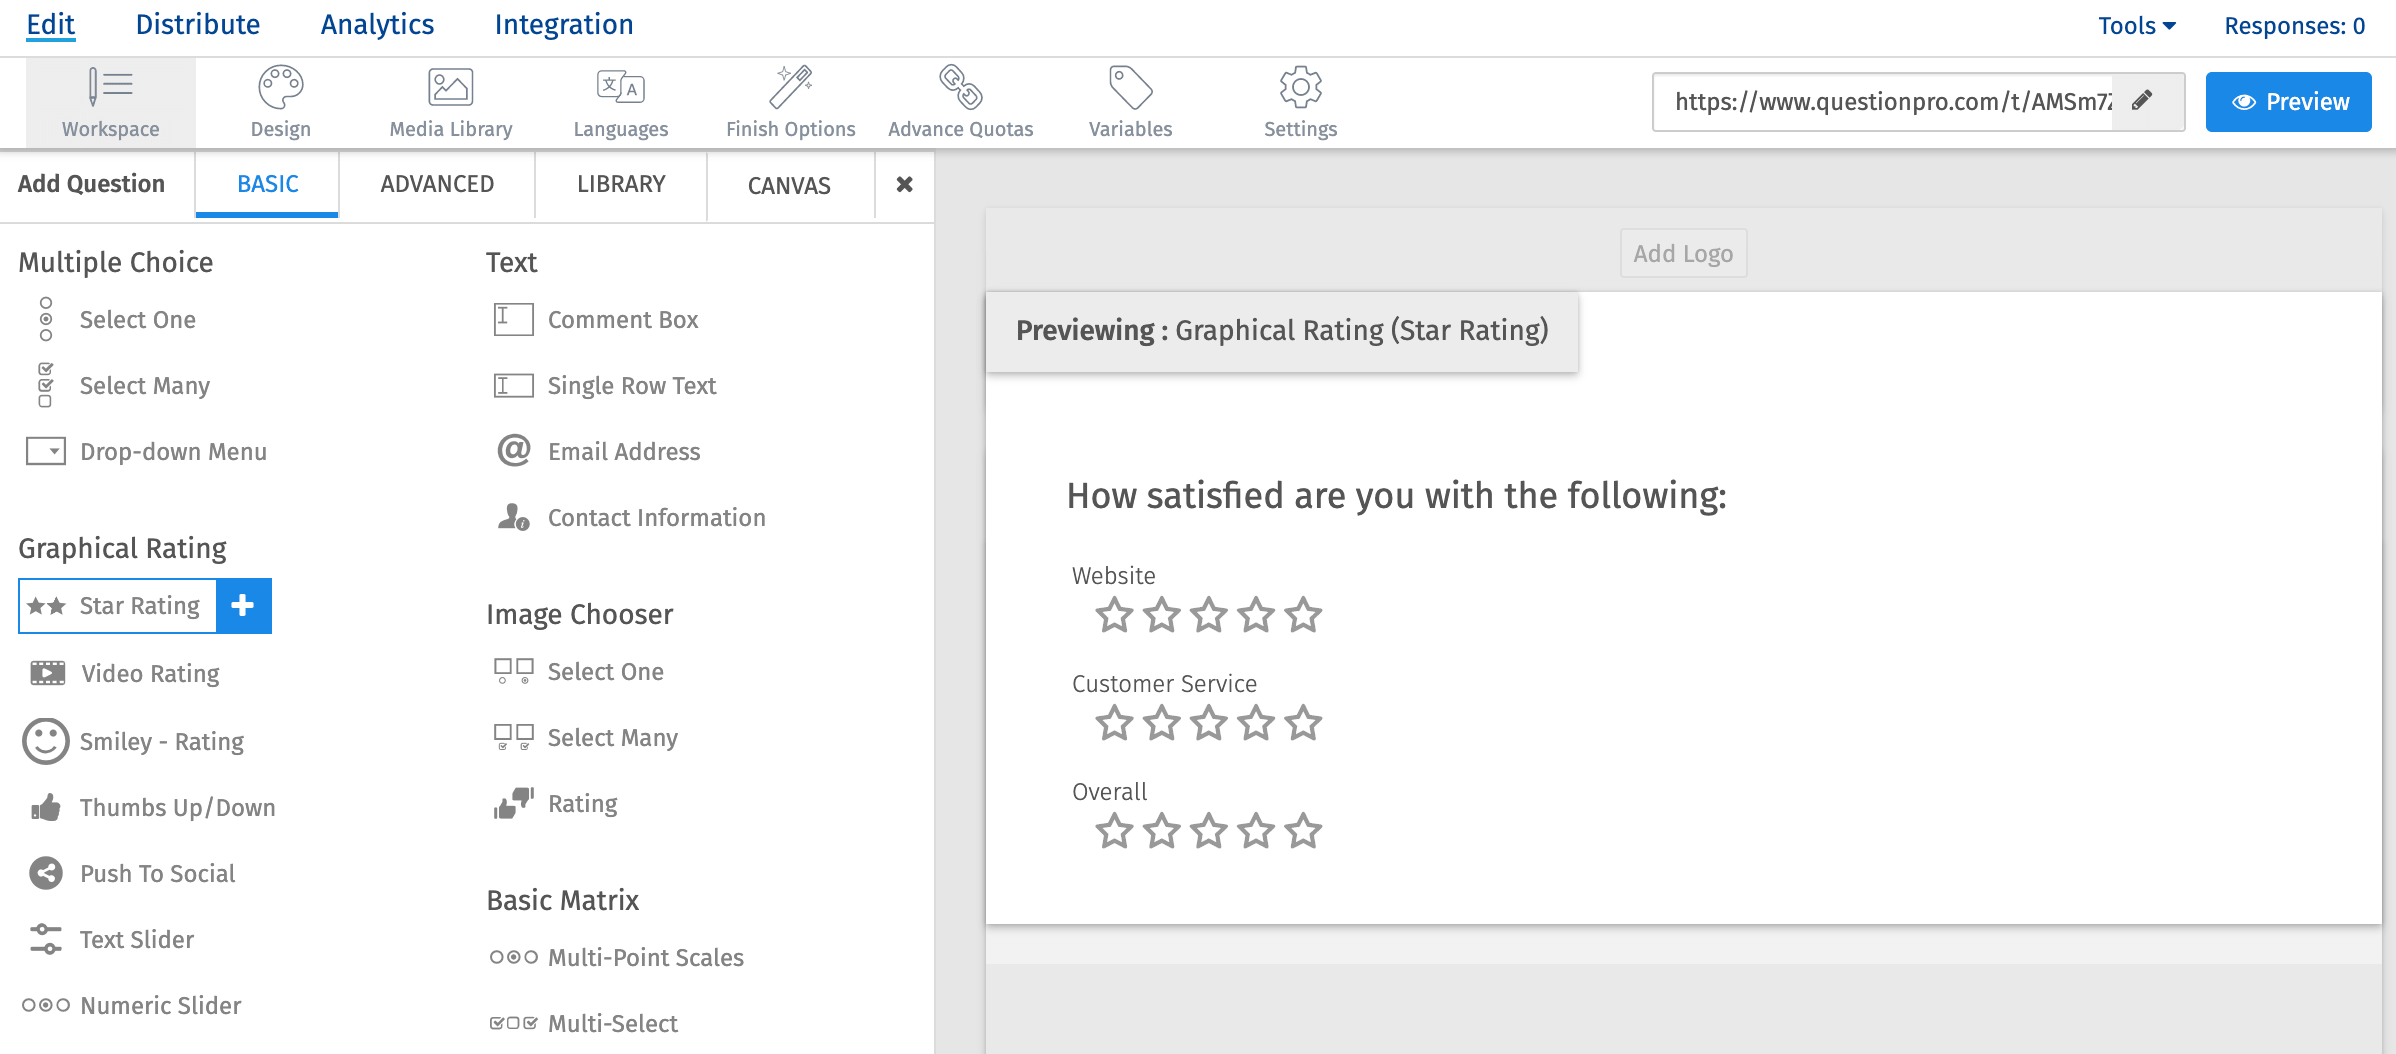This screenshot has width=2396, height=1054.
Task: Select the Push To Social question type
Action: click(157, 873)
